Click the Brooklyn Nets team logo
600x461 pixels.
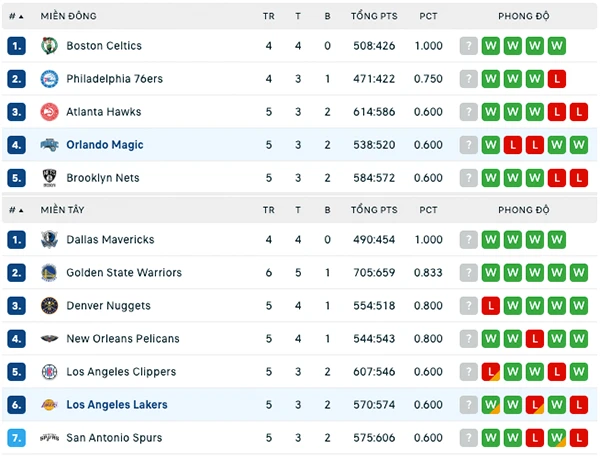pyautogui.click(x=49, y=178)
